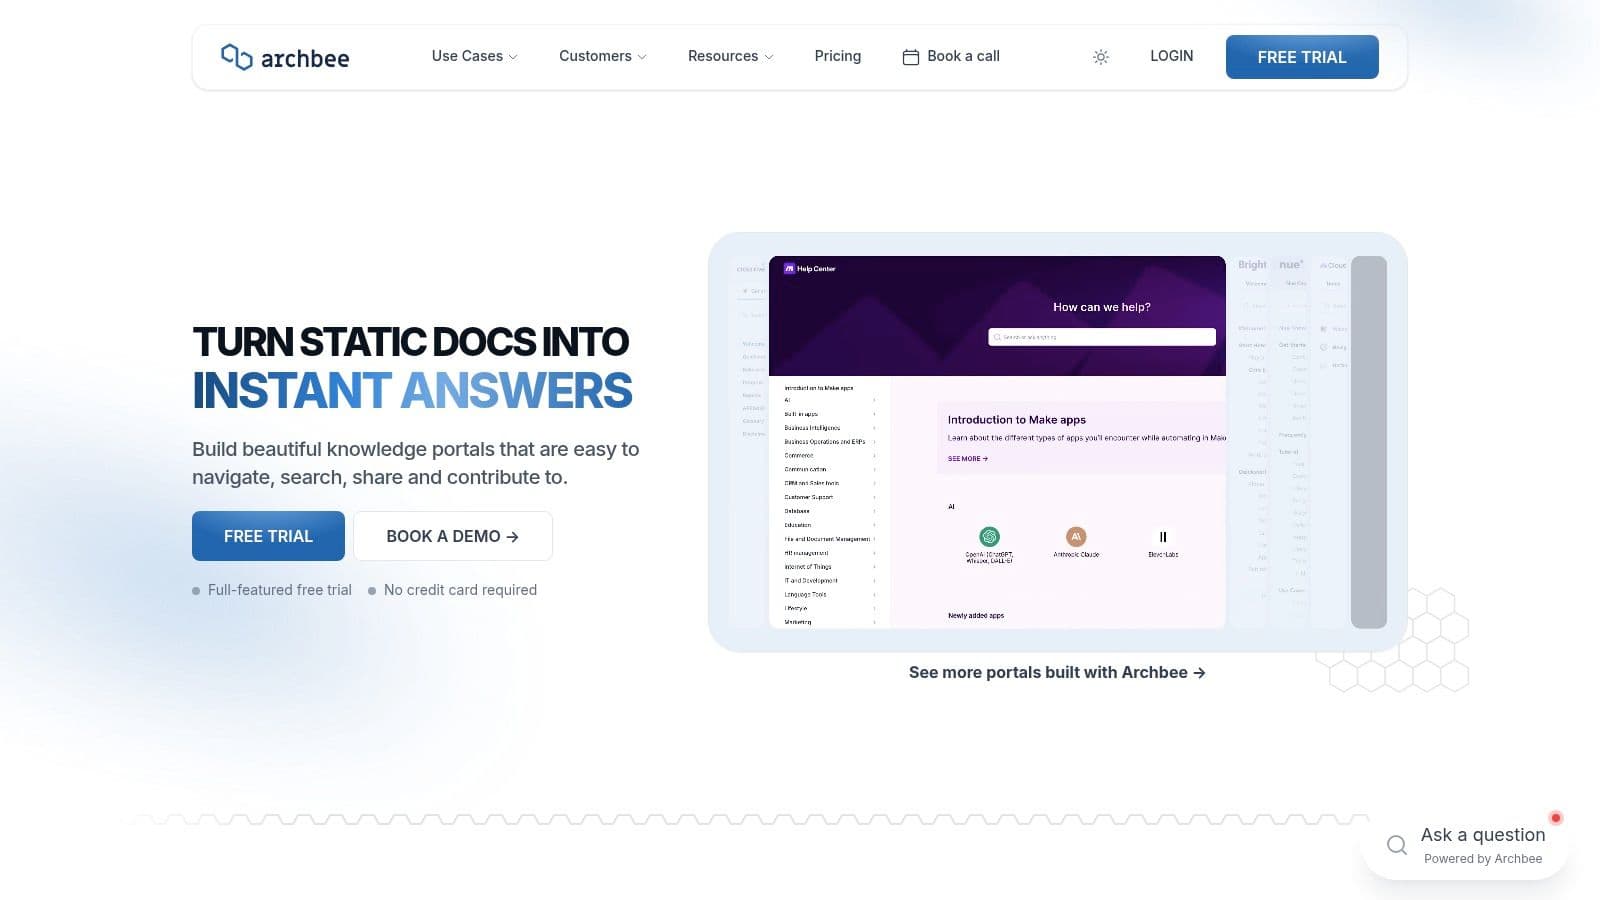
Task: Click LOGIN in the header
Action: (1172, 56)
